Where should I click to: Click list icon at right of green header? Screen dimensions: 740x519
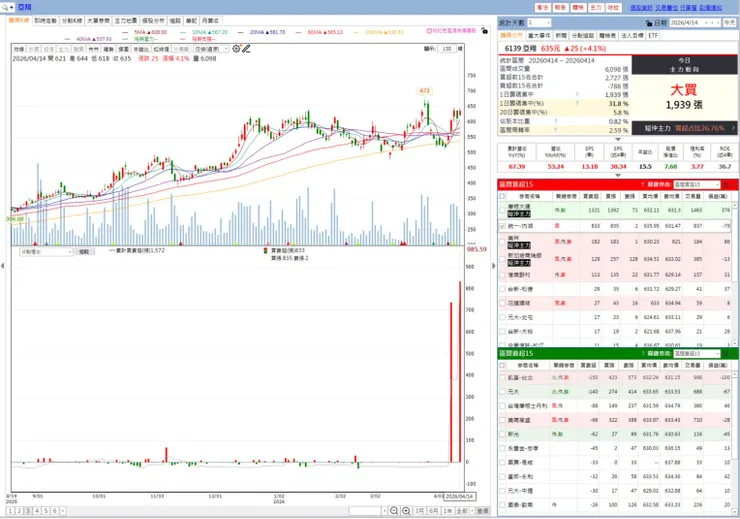point(726,353)
